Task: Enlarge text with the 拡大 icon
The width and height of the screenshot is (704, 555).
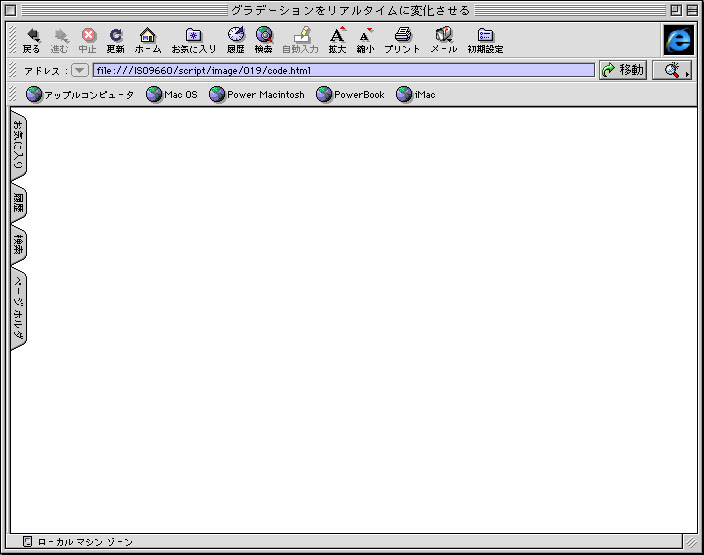Action: (x=337, y=40)
